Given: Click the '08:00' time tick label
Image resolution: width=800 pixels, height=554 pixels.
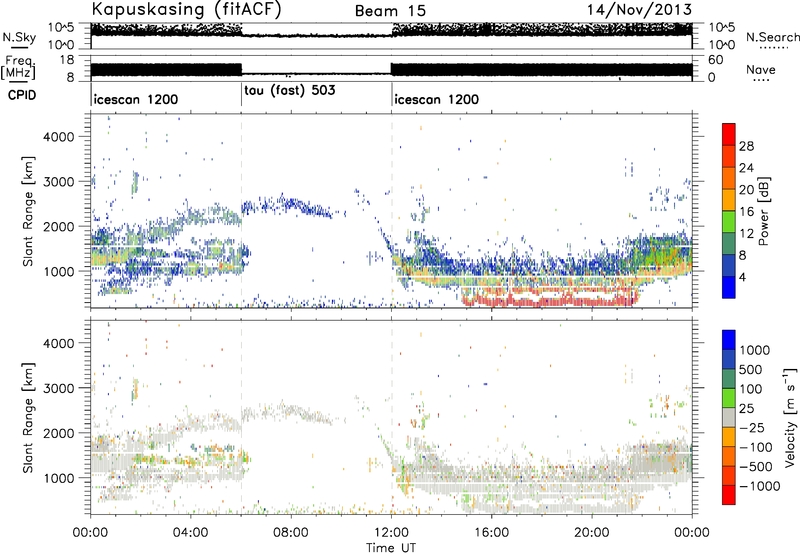Looking at the screenshot, I should point(291,533).
